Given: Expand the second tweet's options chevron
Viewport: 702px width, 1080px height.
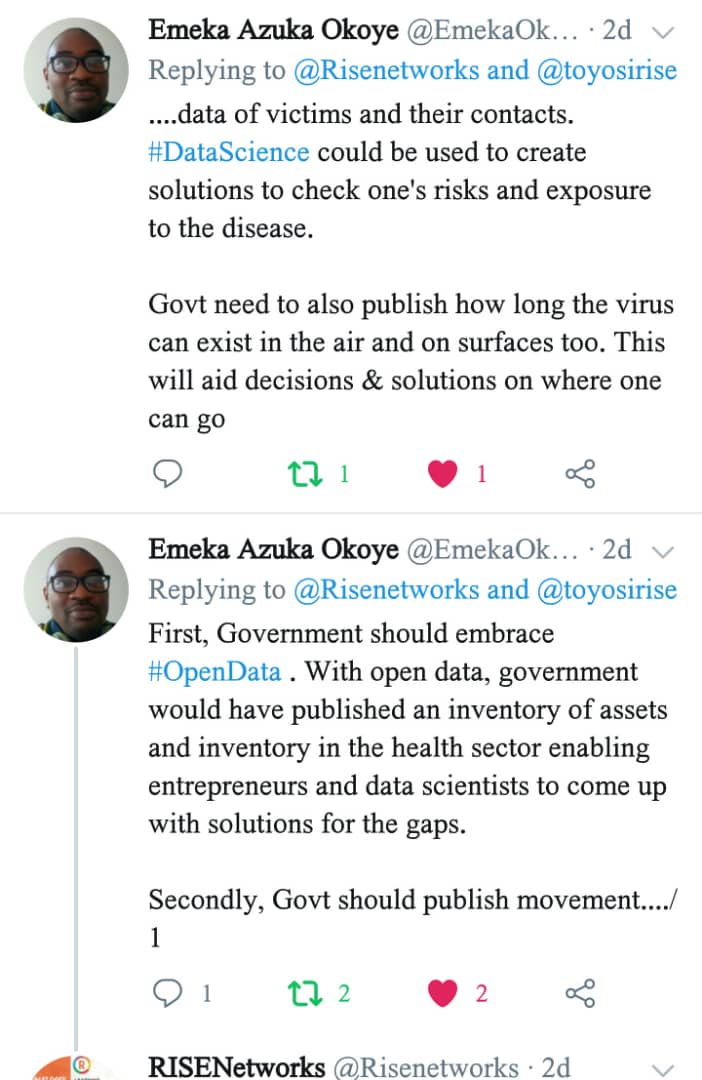Looking at the screenshot, I should point(662,551).
